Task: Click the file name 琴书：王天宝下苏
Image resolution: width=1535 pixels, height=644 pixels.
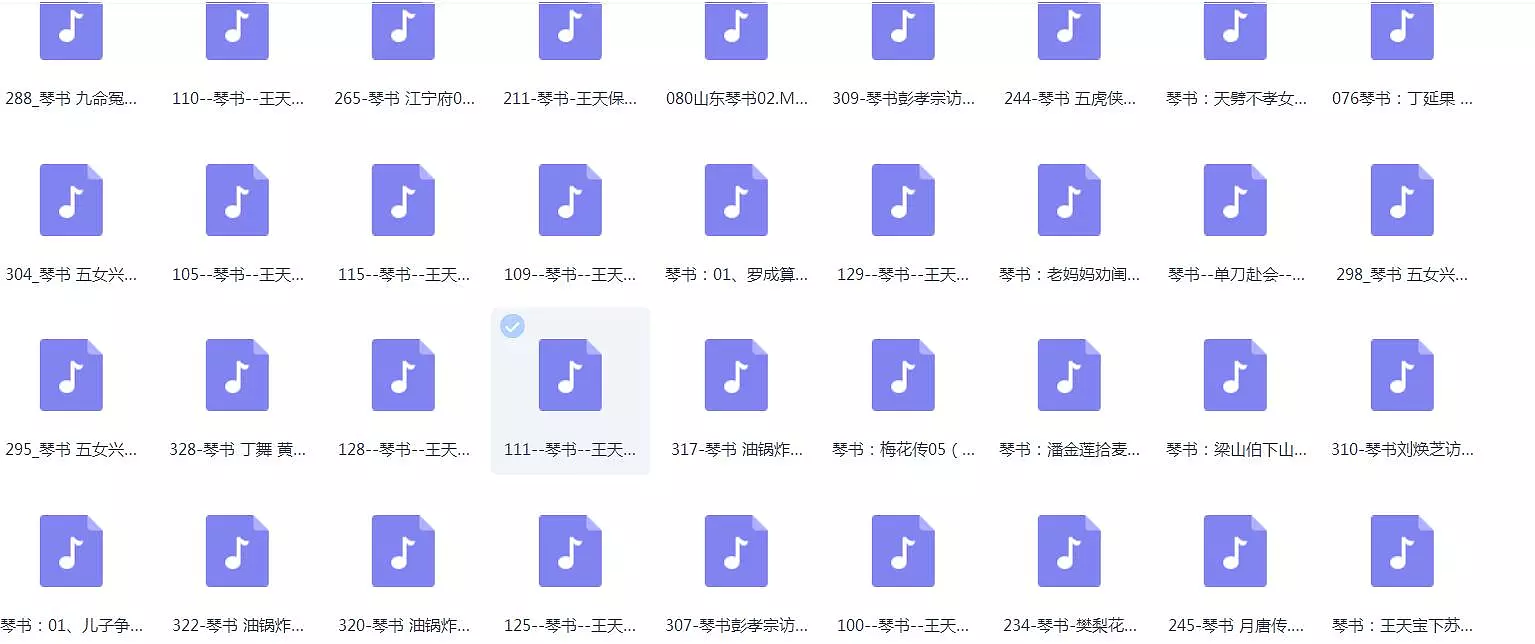Action: 1402,626
